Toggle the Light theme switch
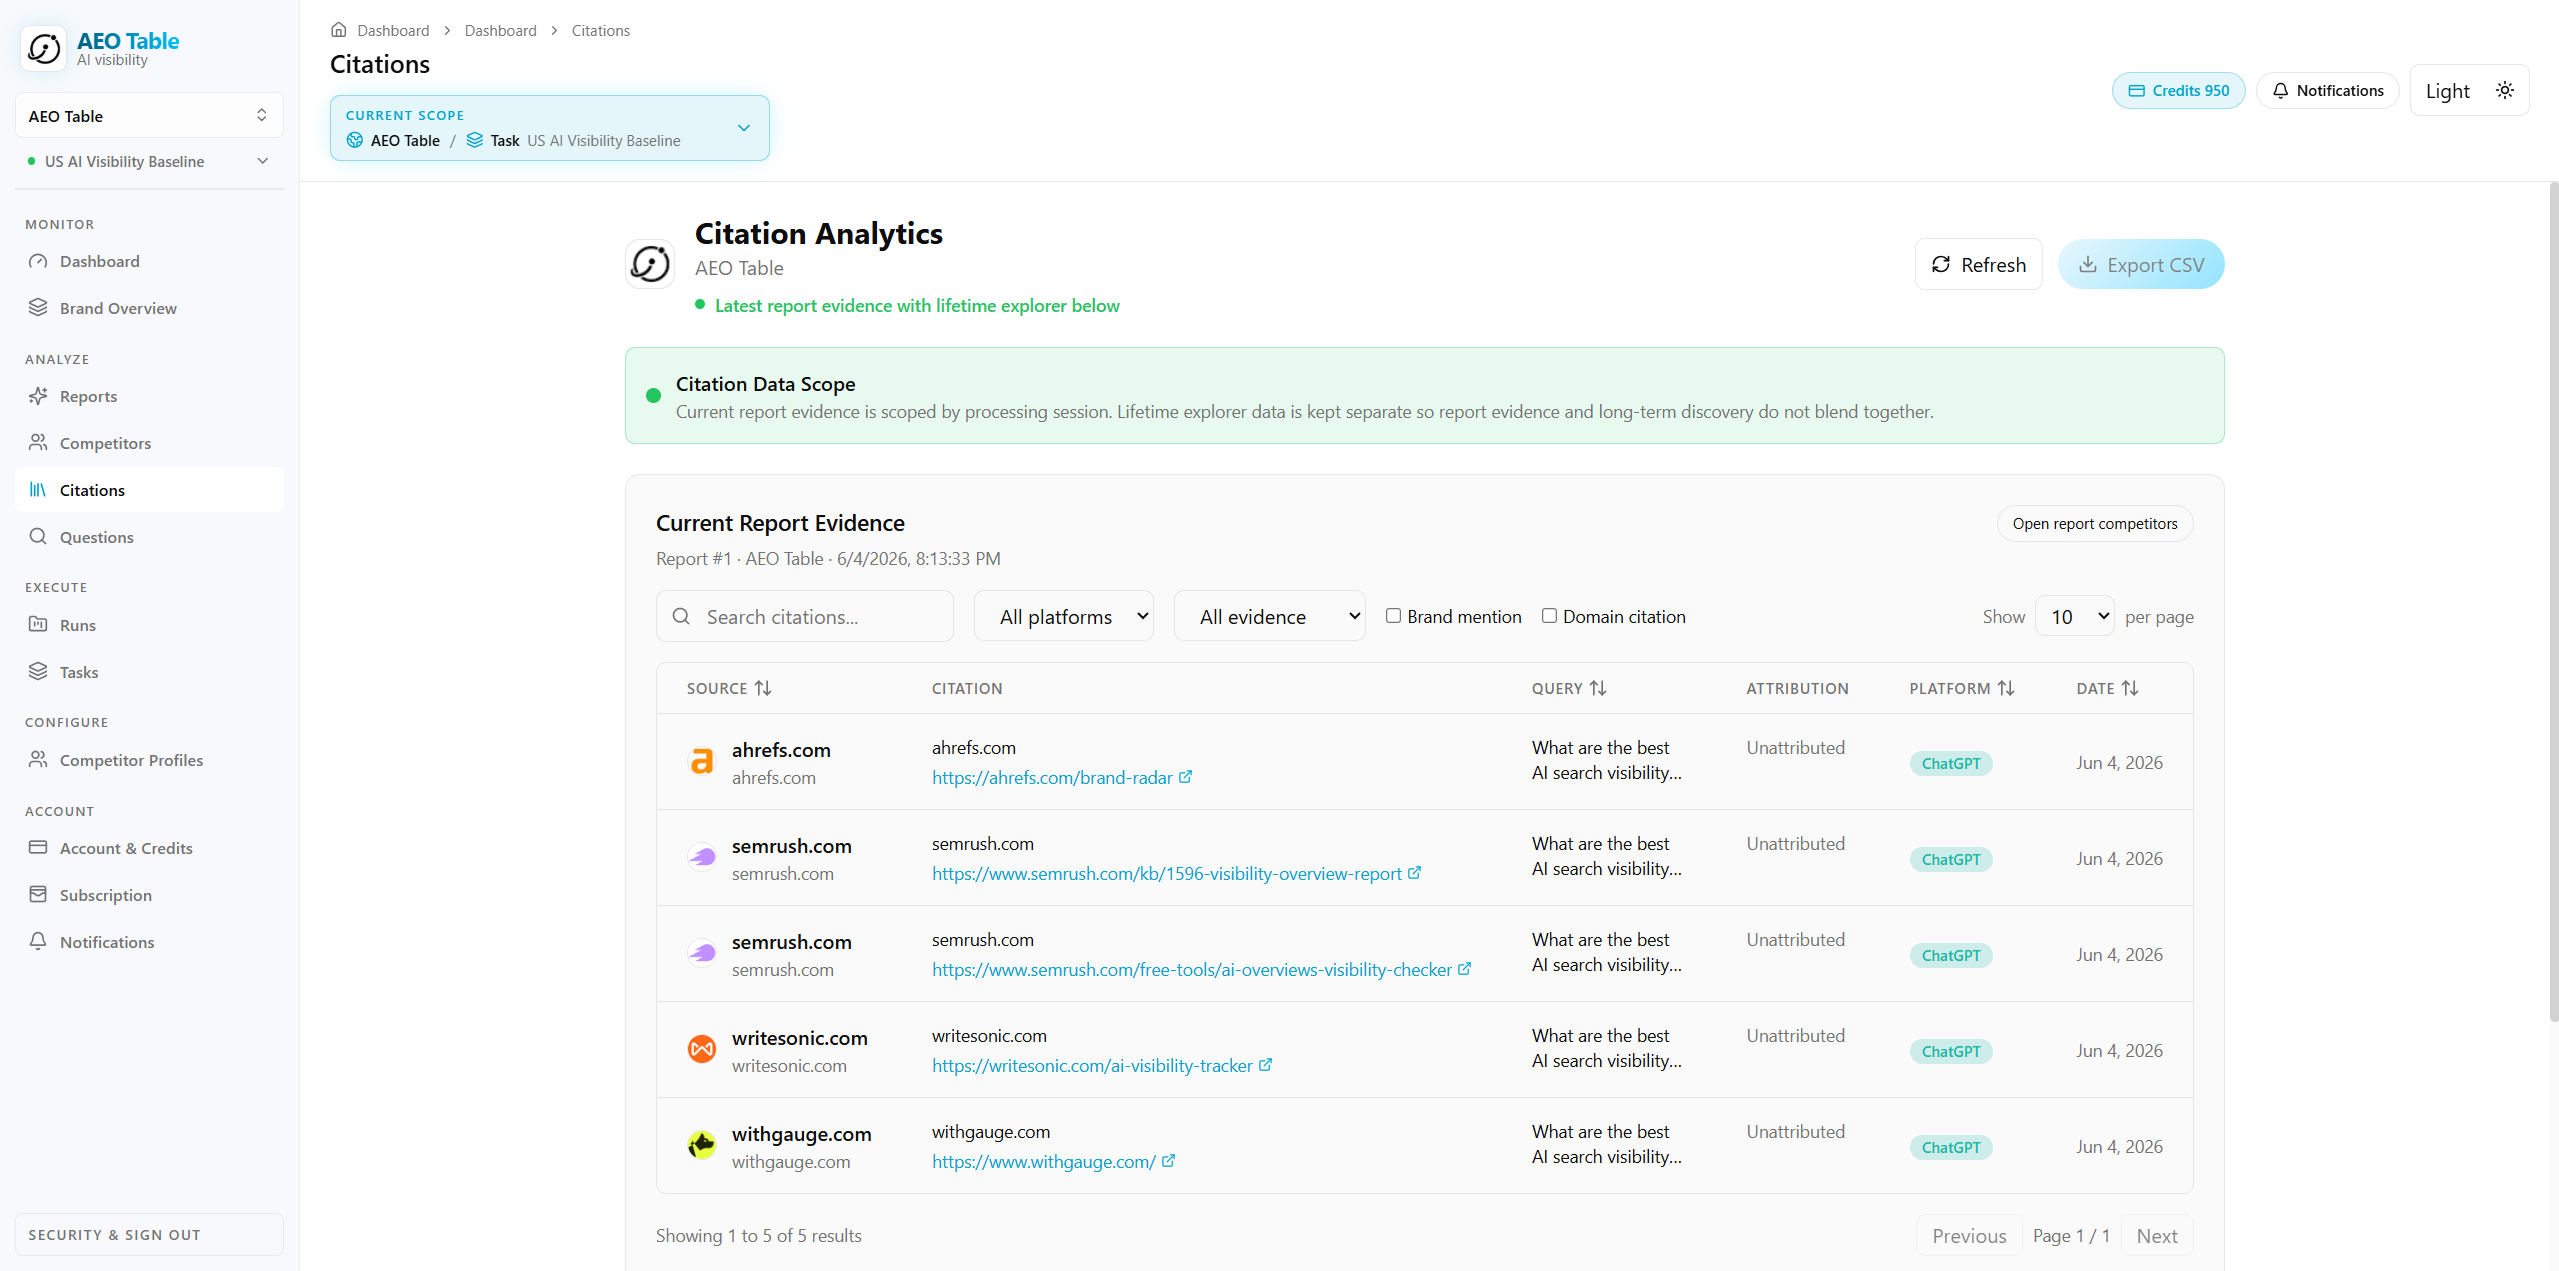Image resolution: width=2559 pixels, height=1271 pixels. coord(2469,91)
